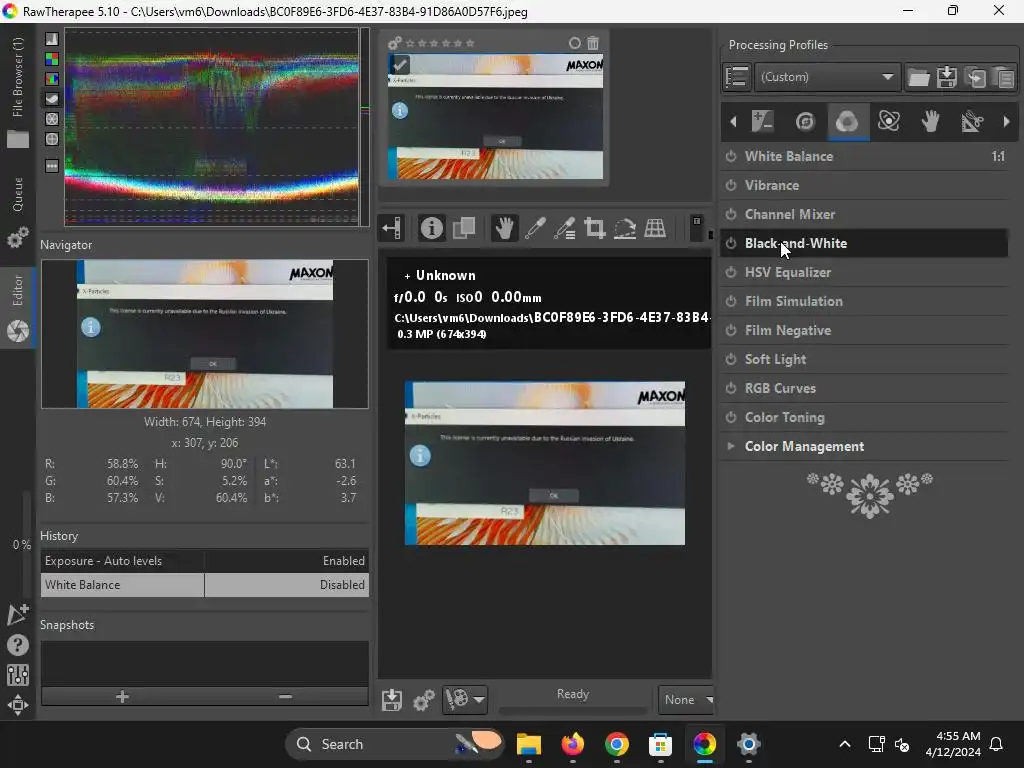Enable Channel Mixer power button
The width and height of the screenshot is (1024, 768).
tap(731, 214)
